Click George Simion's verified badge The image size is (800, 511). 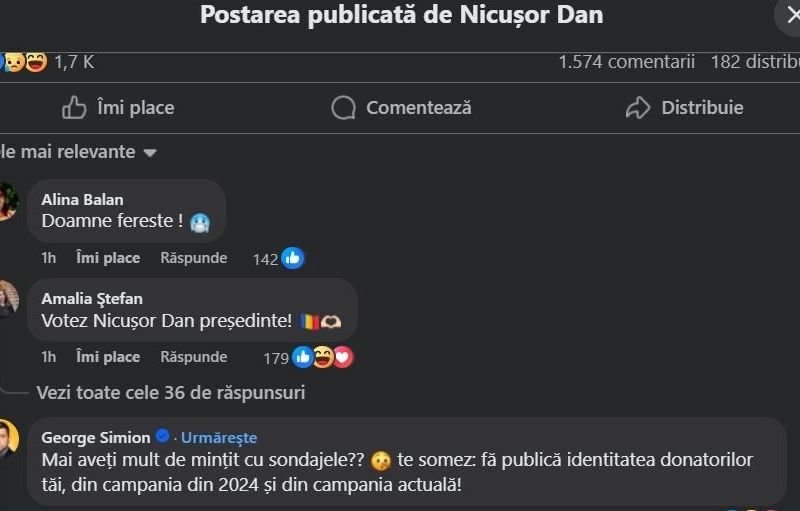[x=162, y=436]
